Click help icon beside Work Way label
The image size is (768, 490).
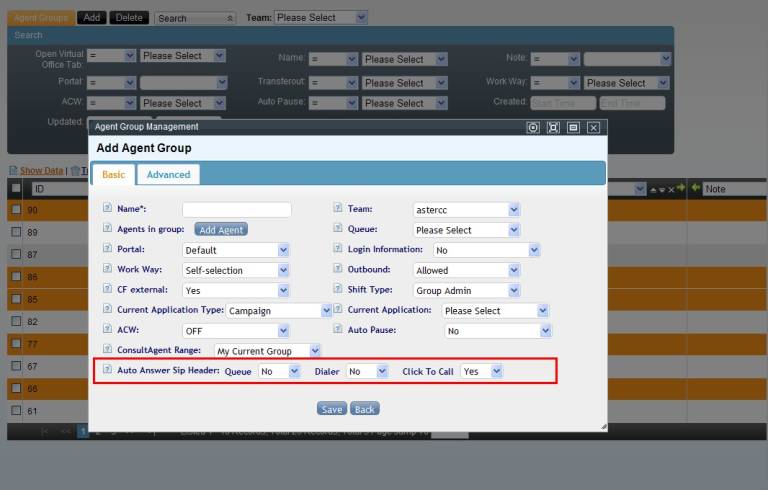click(107, 269)
